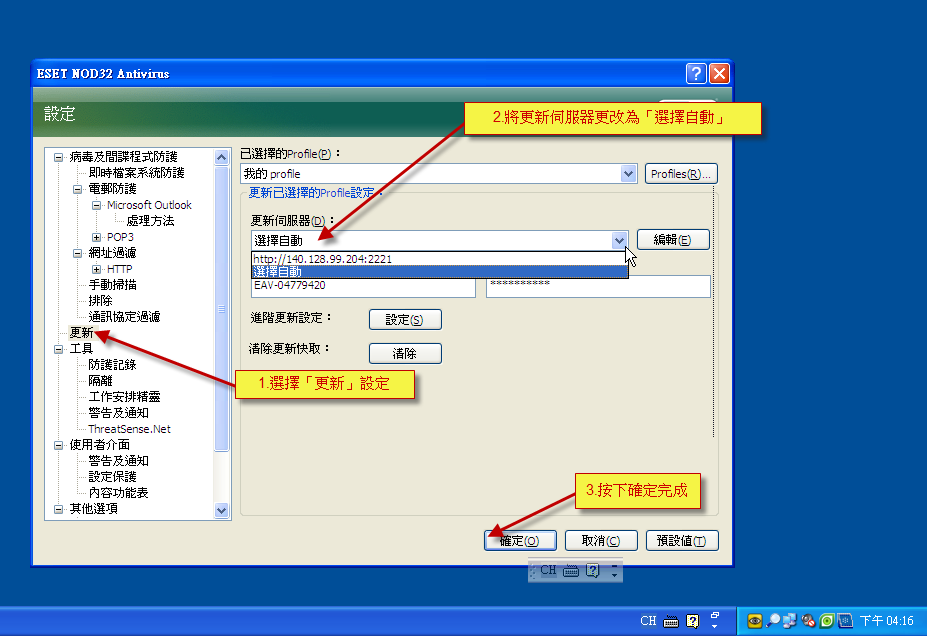
Task: Select 排除 in the settings tree
Action: click(x=101, y=301)
